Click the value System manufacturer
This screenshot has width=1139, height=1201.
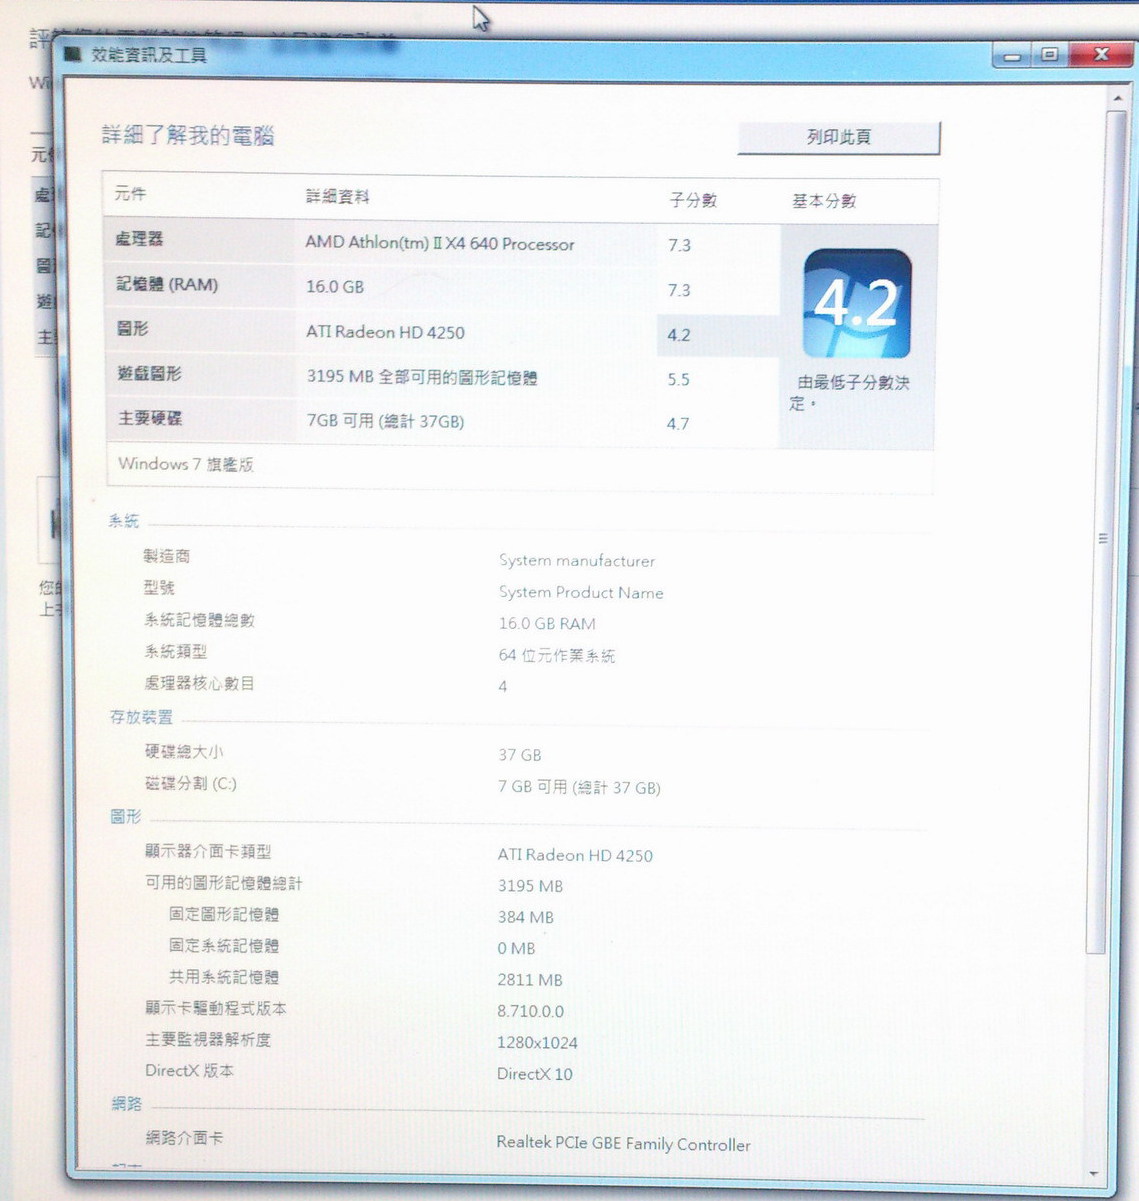[x=577, y=561]
